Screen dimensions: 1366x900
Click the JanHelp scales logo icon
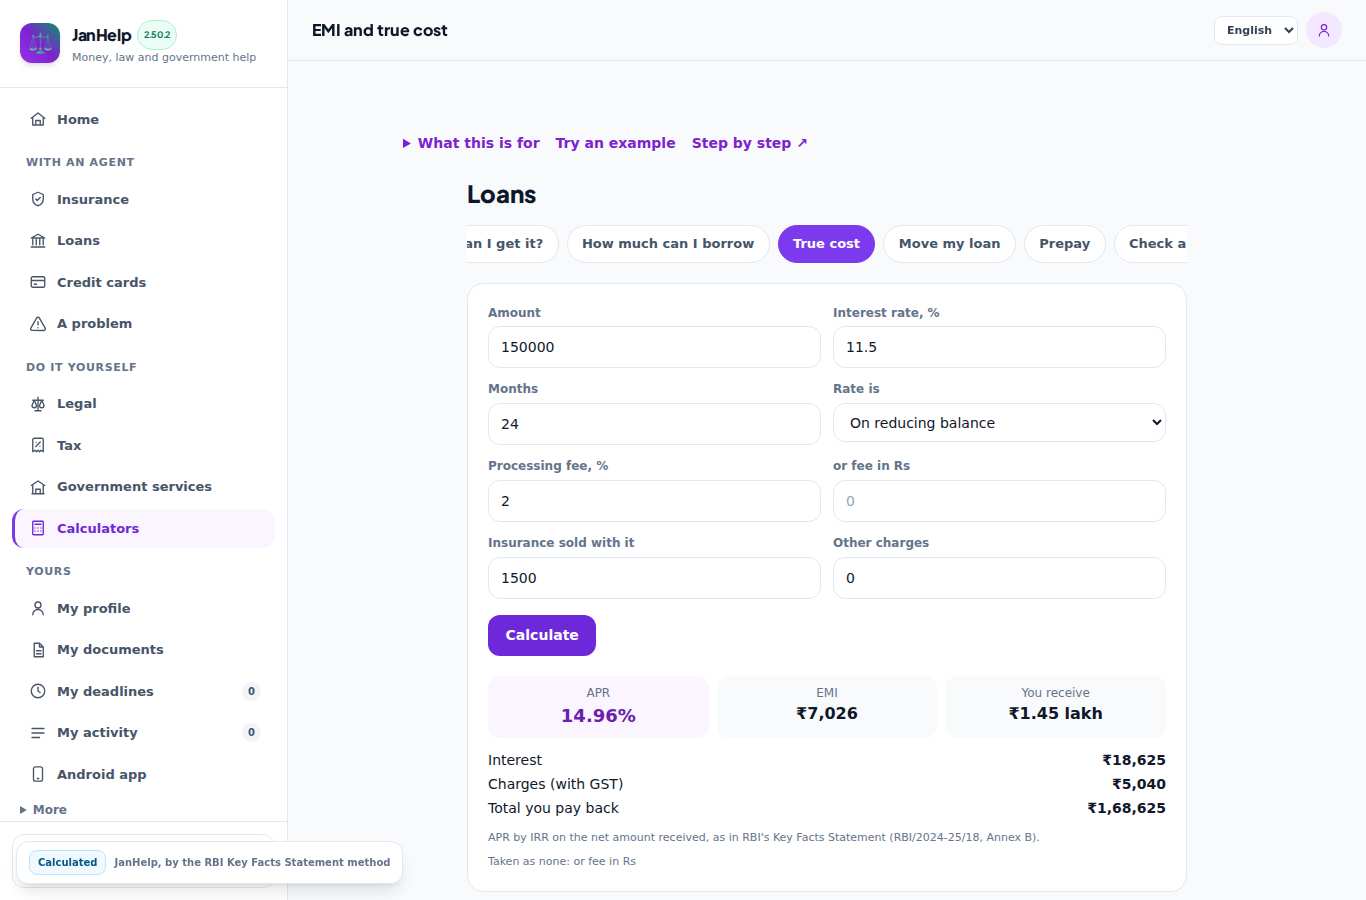point(40,43)
